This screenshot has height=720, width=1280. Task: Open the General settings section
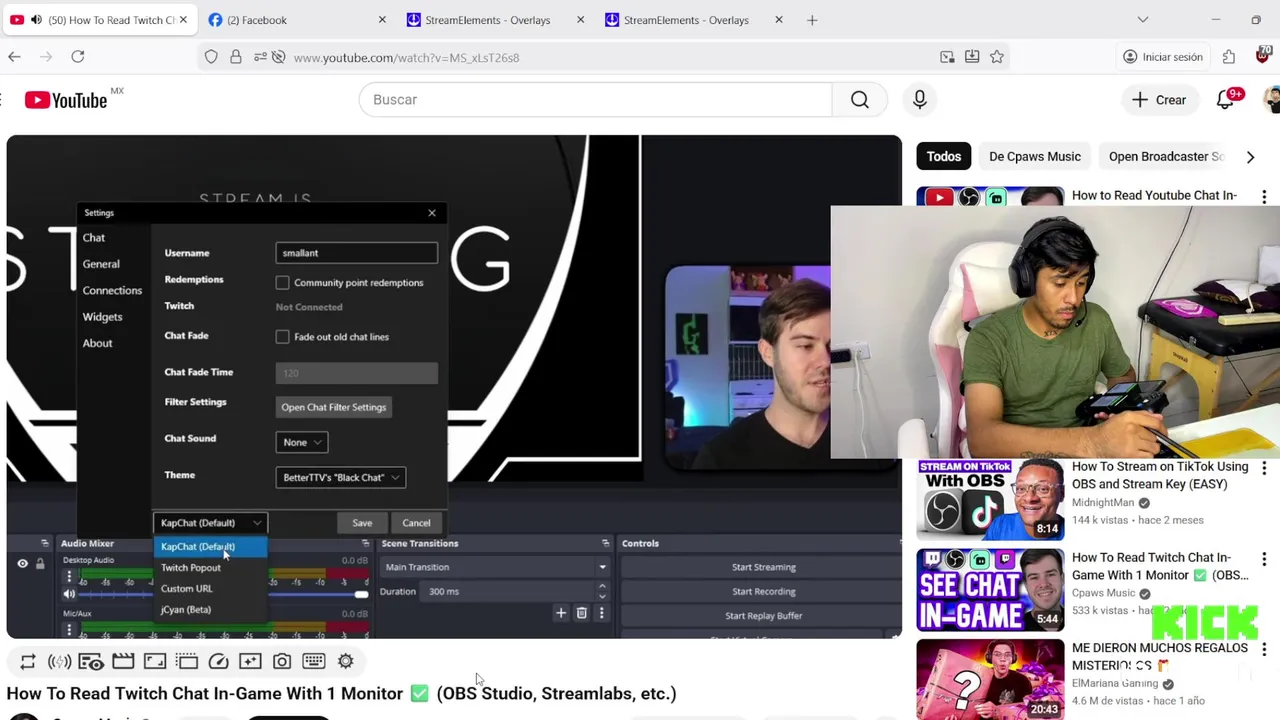[x=101, y=264]
